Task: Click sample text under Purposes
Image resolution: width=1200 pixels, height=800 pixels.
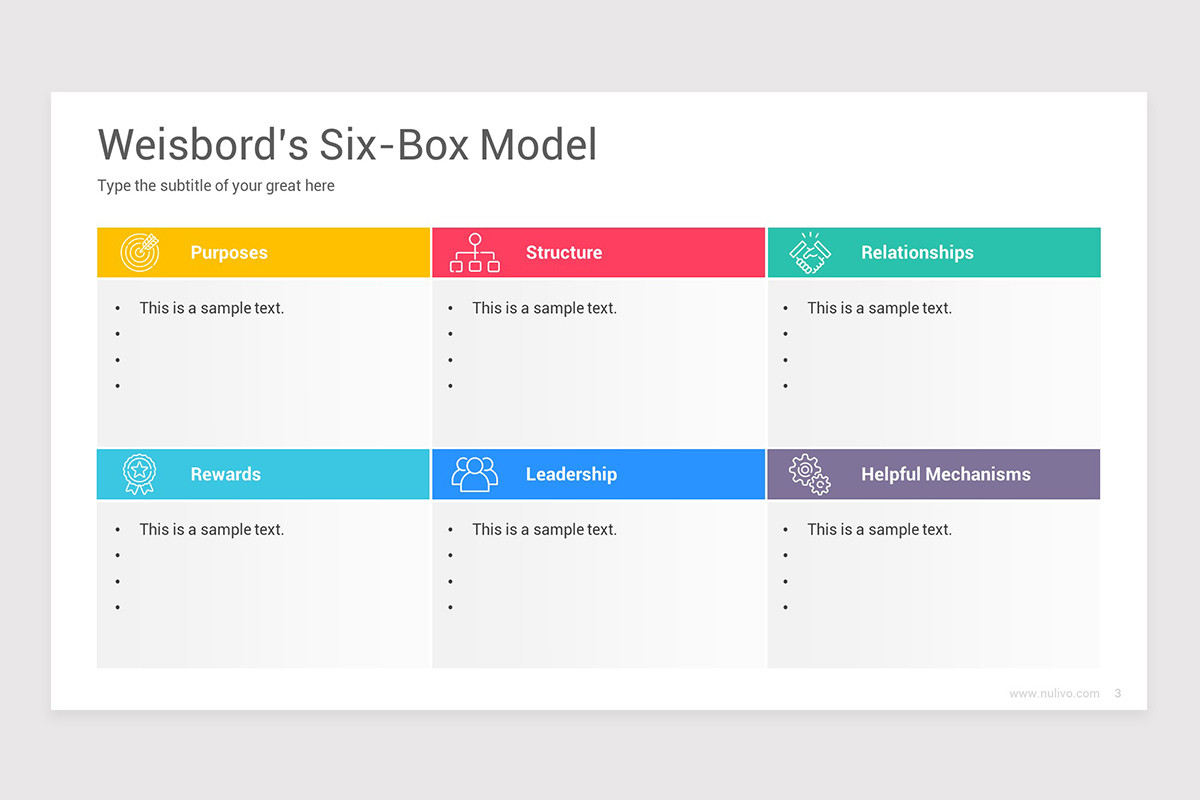Action: tap(212, 308)
